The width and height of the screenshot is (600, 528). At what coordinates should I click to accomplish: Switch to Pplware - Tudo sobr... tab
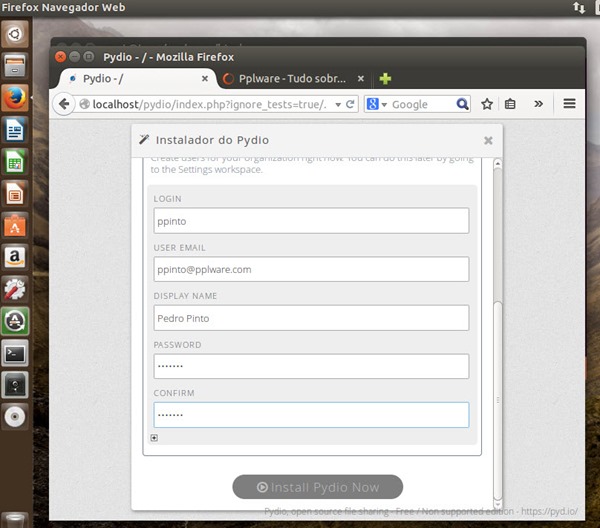click(x=293, y=79)
